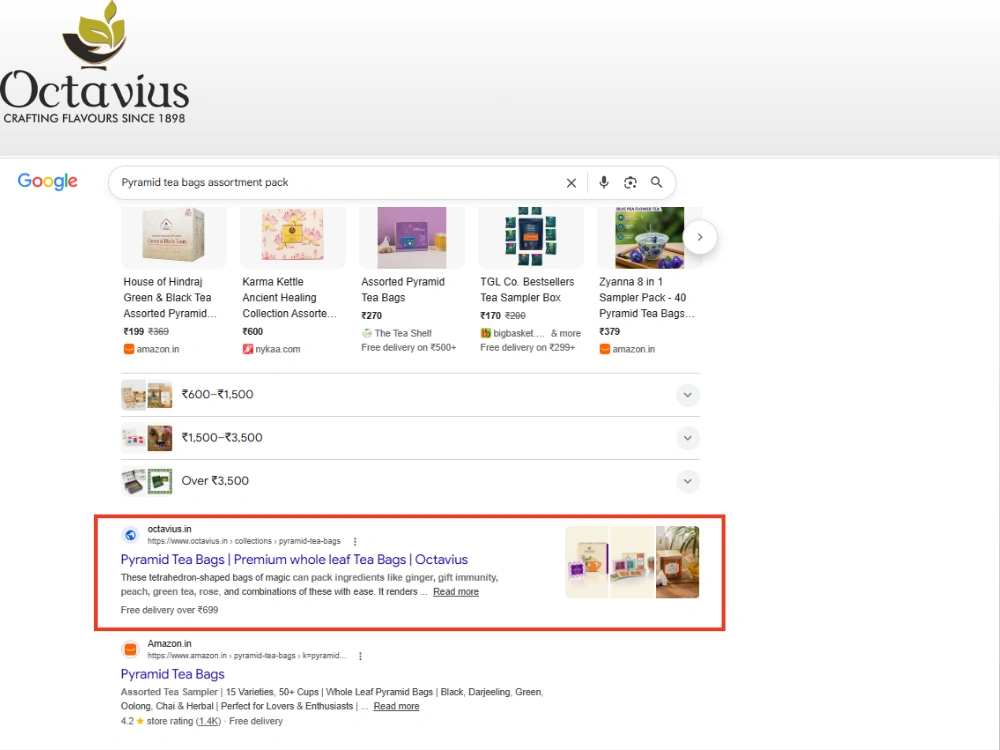1000x750 pixels.
Task: Select House of Hindraj tea product thumbnail
Action: coord(173,237)
